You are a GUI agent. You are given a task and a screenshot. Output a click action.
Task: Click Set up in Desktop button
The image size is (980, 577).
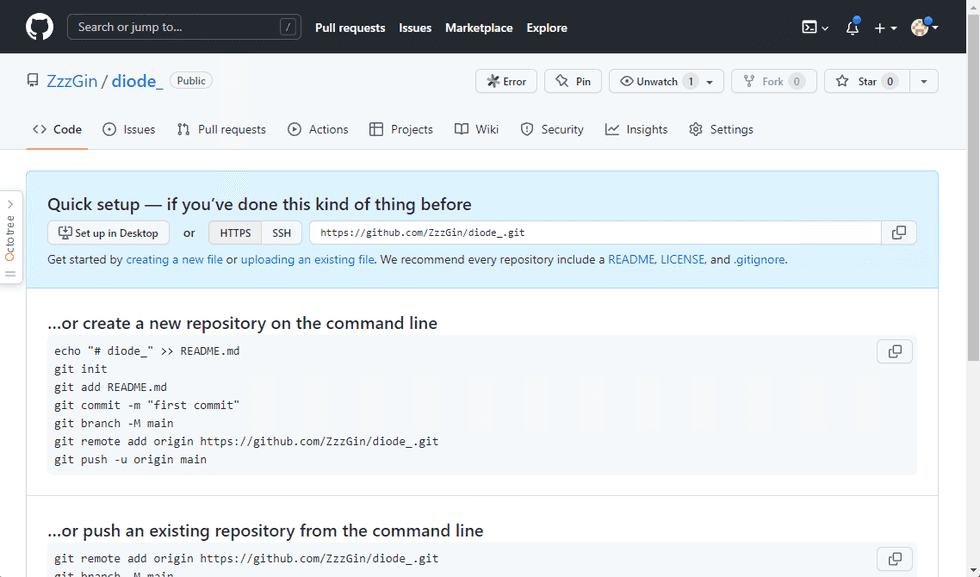coord(108,233)
